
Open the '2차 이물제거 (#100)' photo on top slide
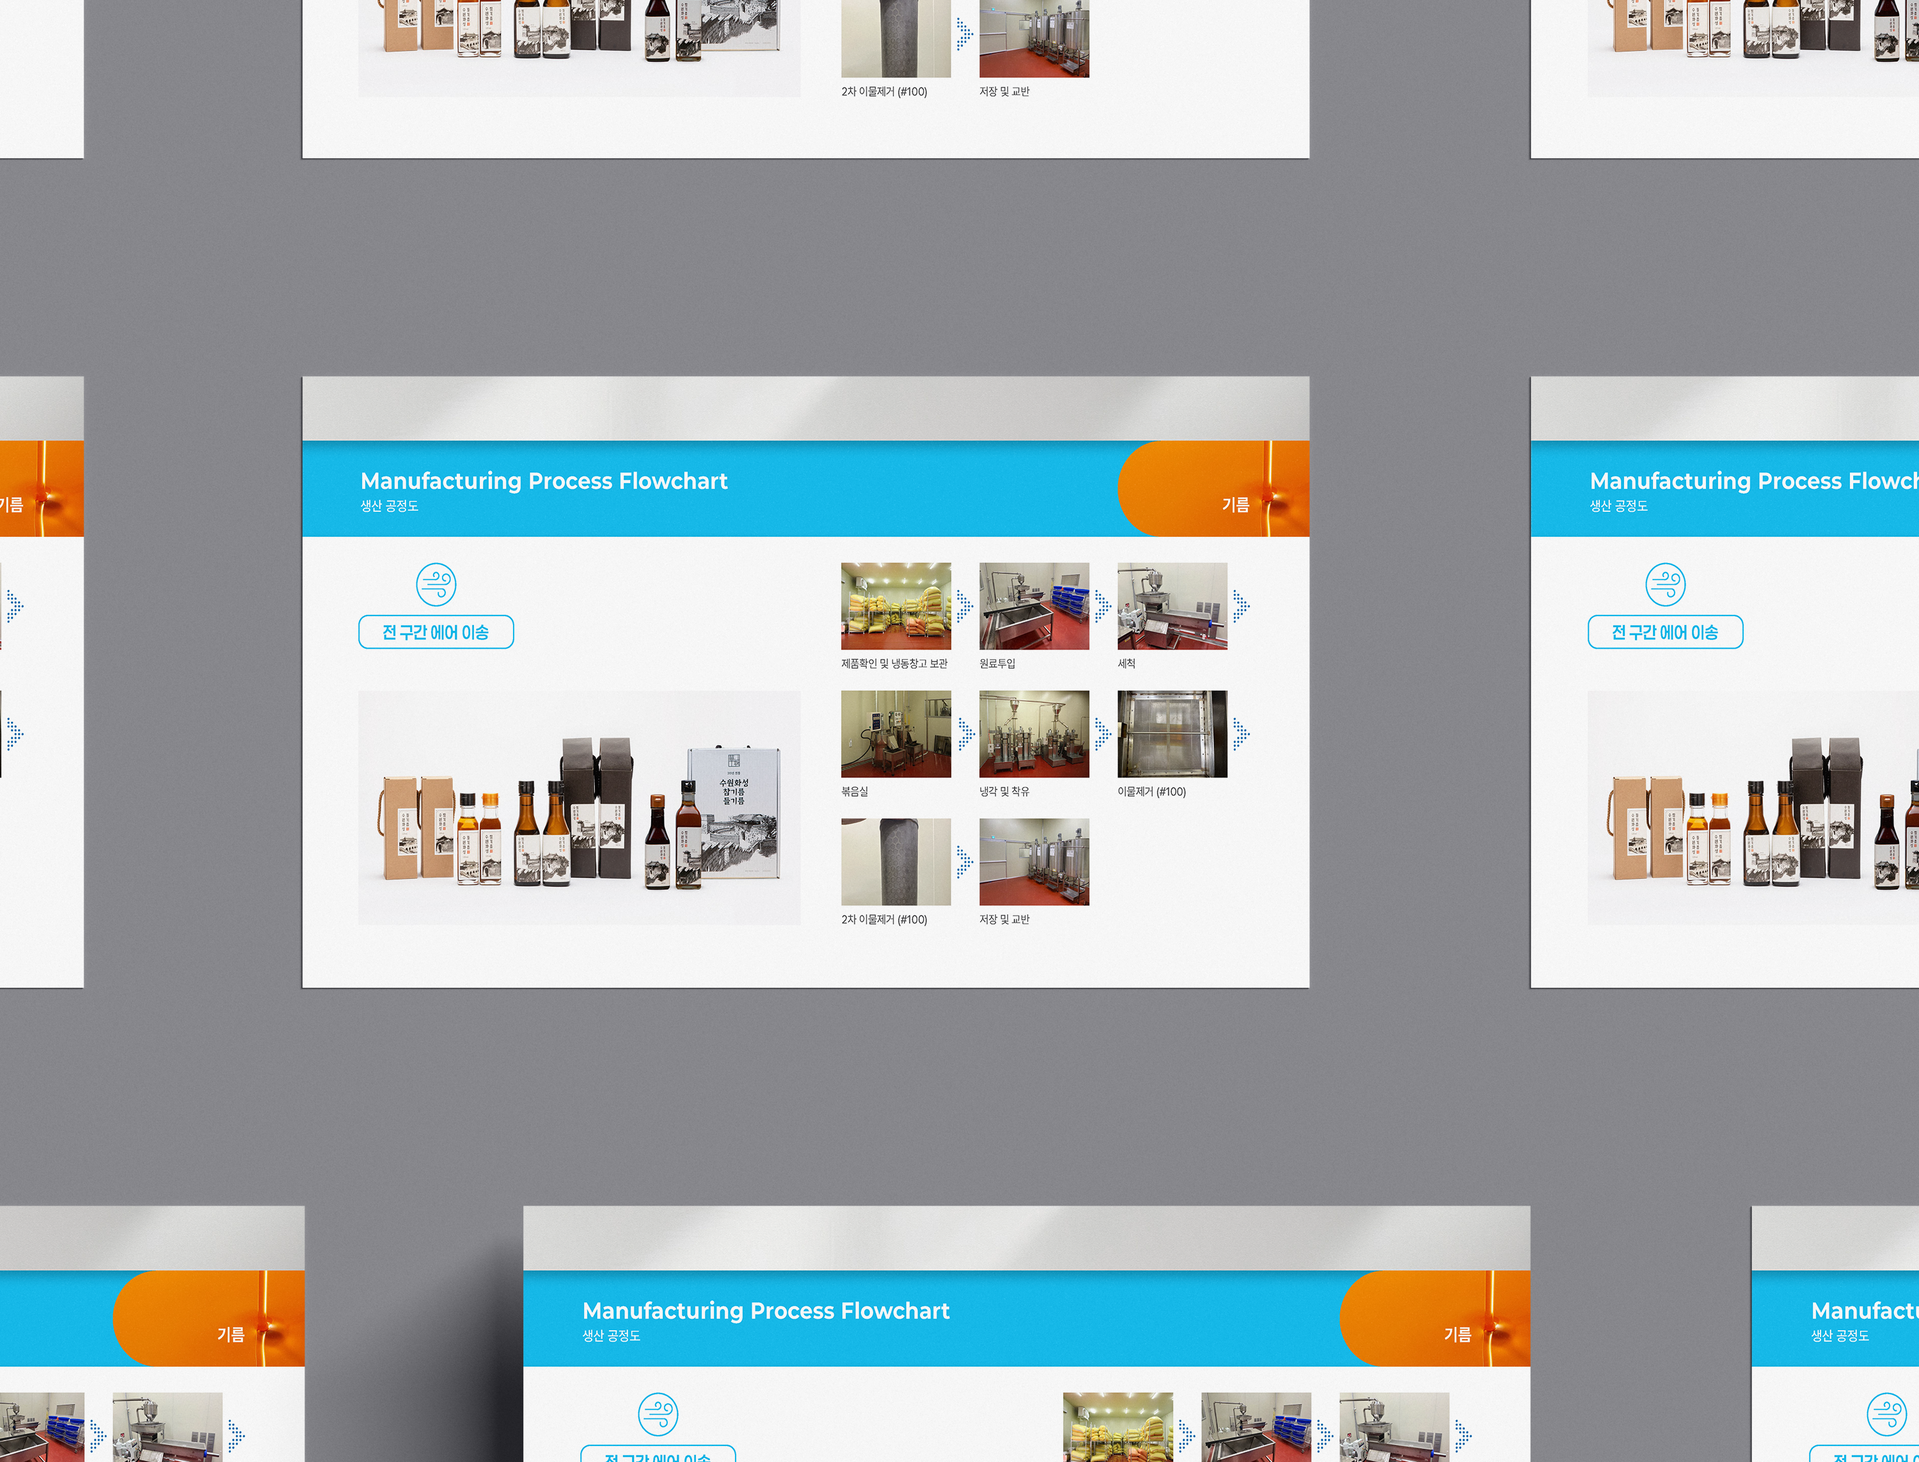pyautogui.click(x=896, y=38)
